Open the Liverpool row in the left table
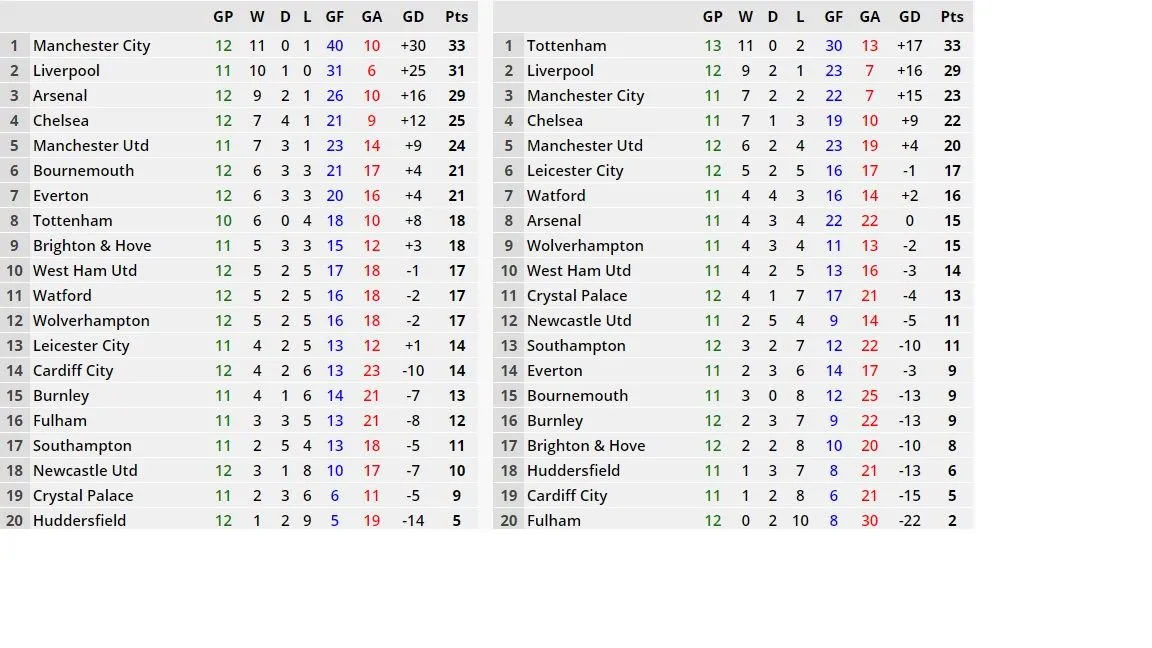This screenshot has width=1152, height=648. 66,71
